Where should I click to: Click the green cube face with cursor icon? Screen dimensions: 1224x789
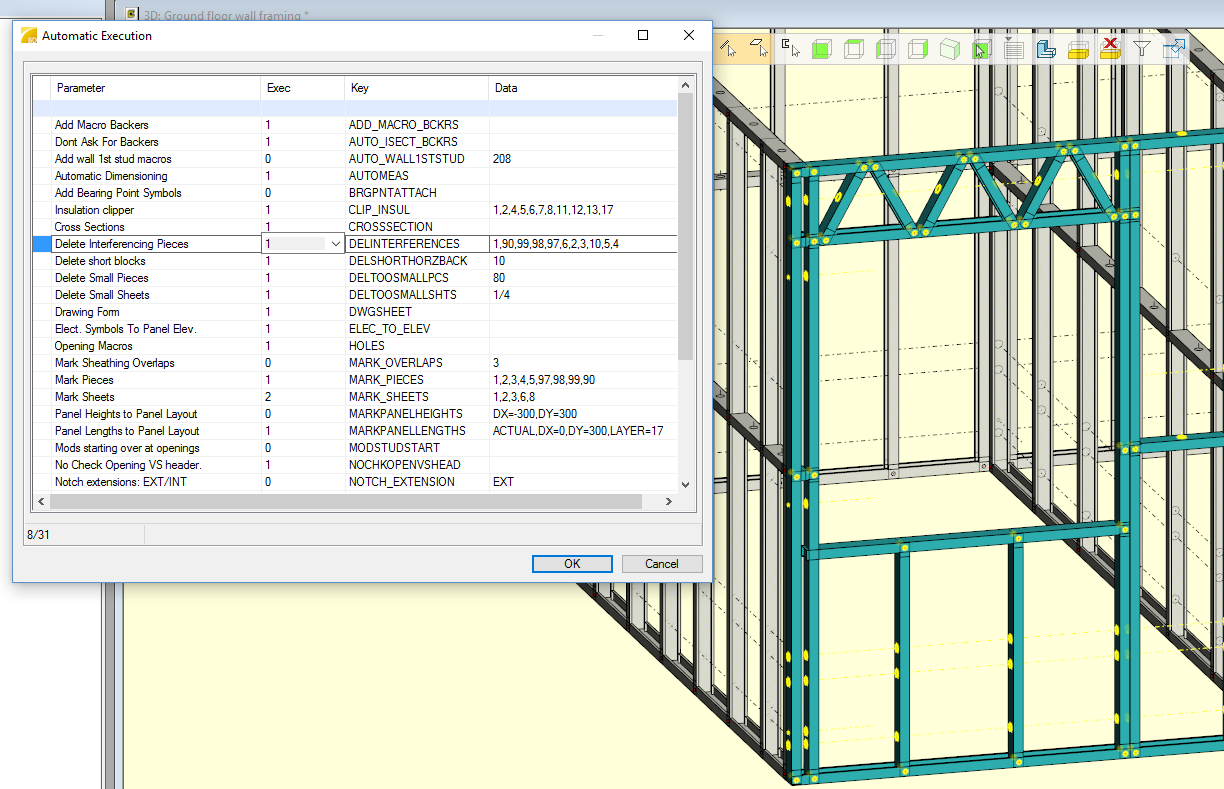[981, 49]
